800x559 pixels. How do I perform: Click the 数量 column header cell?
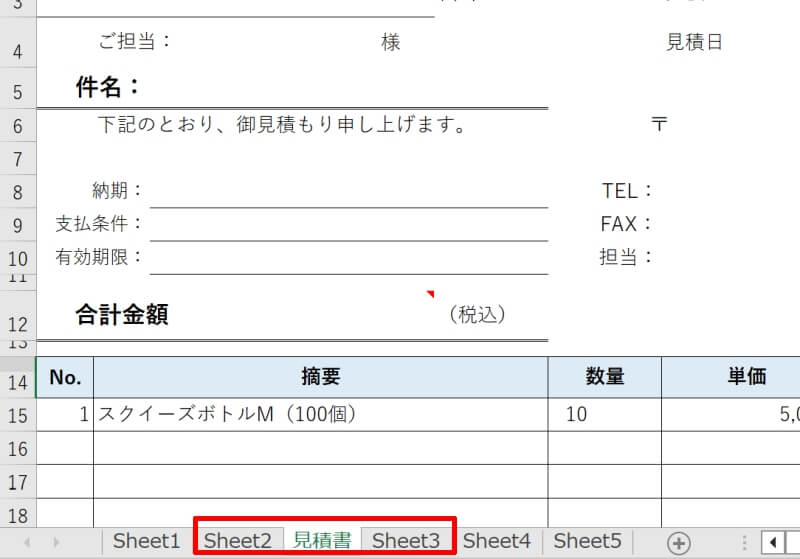(605, 377)
